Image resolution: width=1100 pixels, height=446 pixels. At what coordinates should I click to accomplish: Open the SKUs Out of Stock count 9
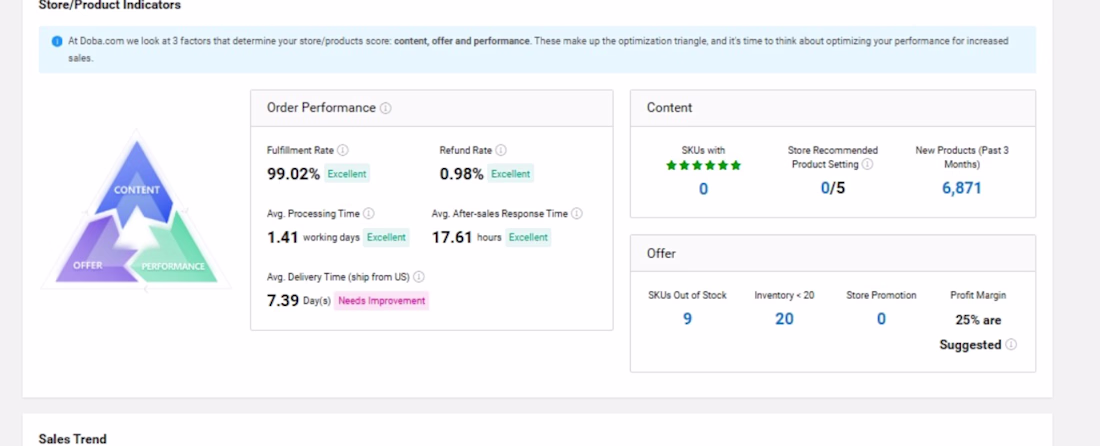coord(687,319)
